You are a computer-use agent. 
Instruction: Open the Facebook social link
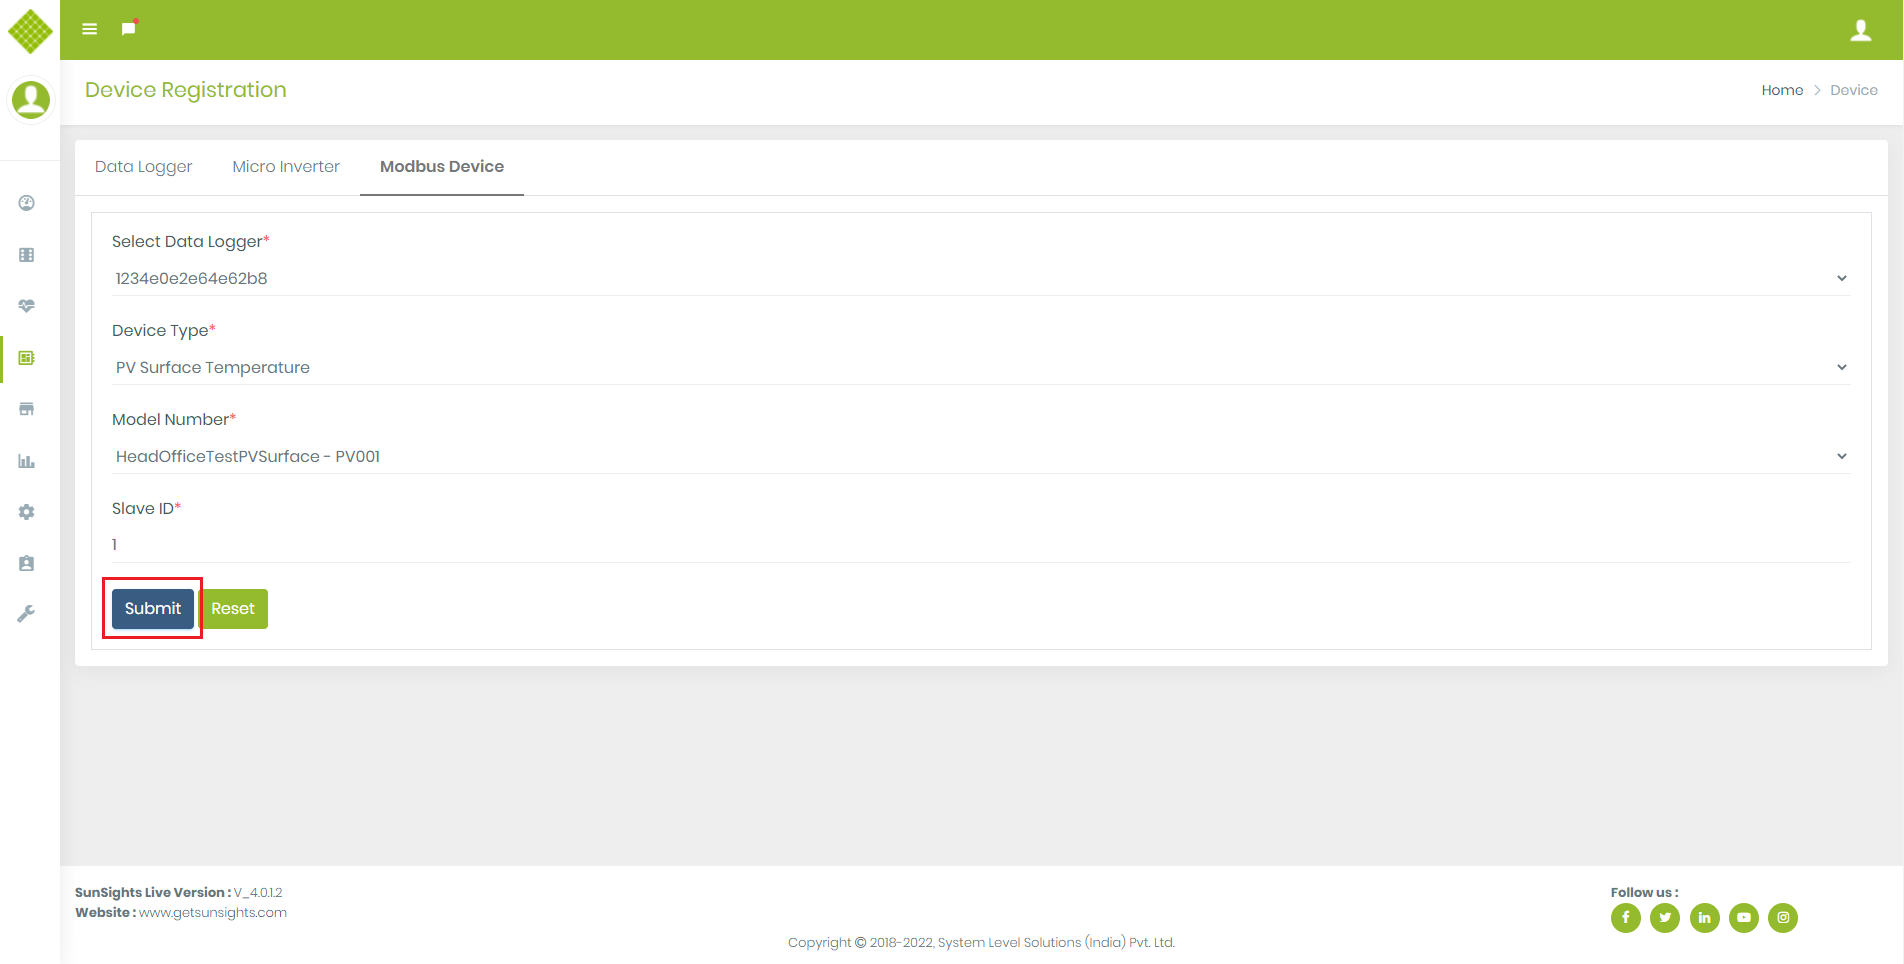pyautogui.click(x=1625, y=918)
